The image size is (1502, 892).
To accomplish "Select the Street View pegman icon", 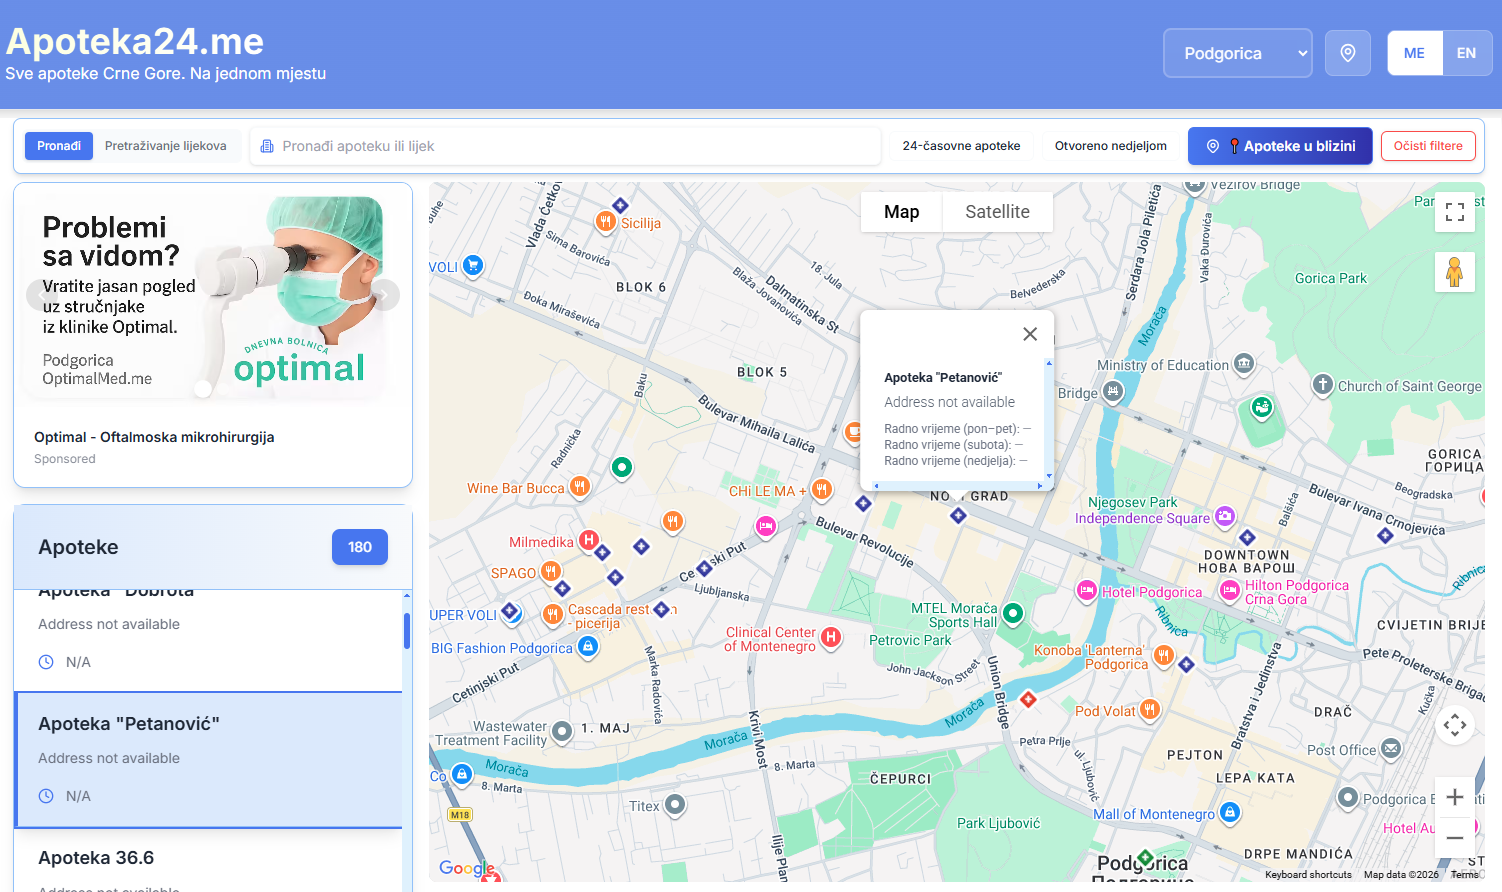I will (x=1454, y=272).
